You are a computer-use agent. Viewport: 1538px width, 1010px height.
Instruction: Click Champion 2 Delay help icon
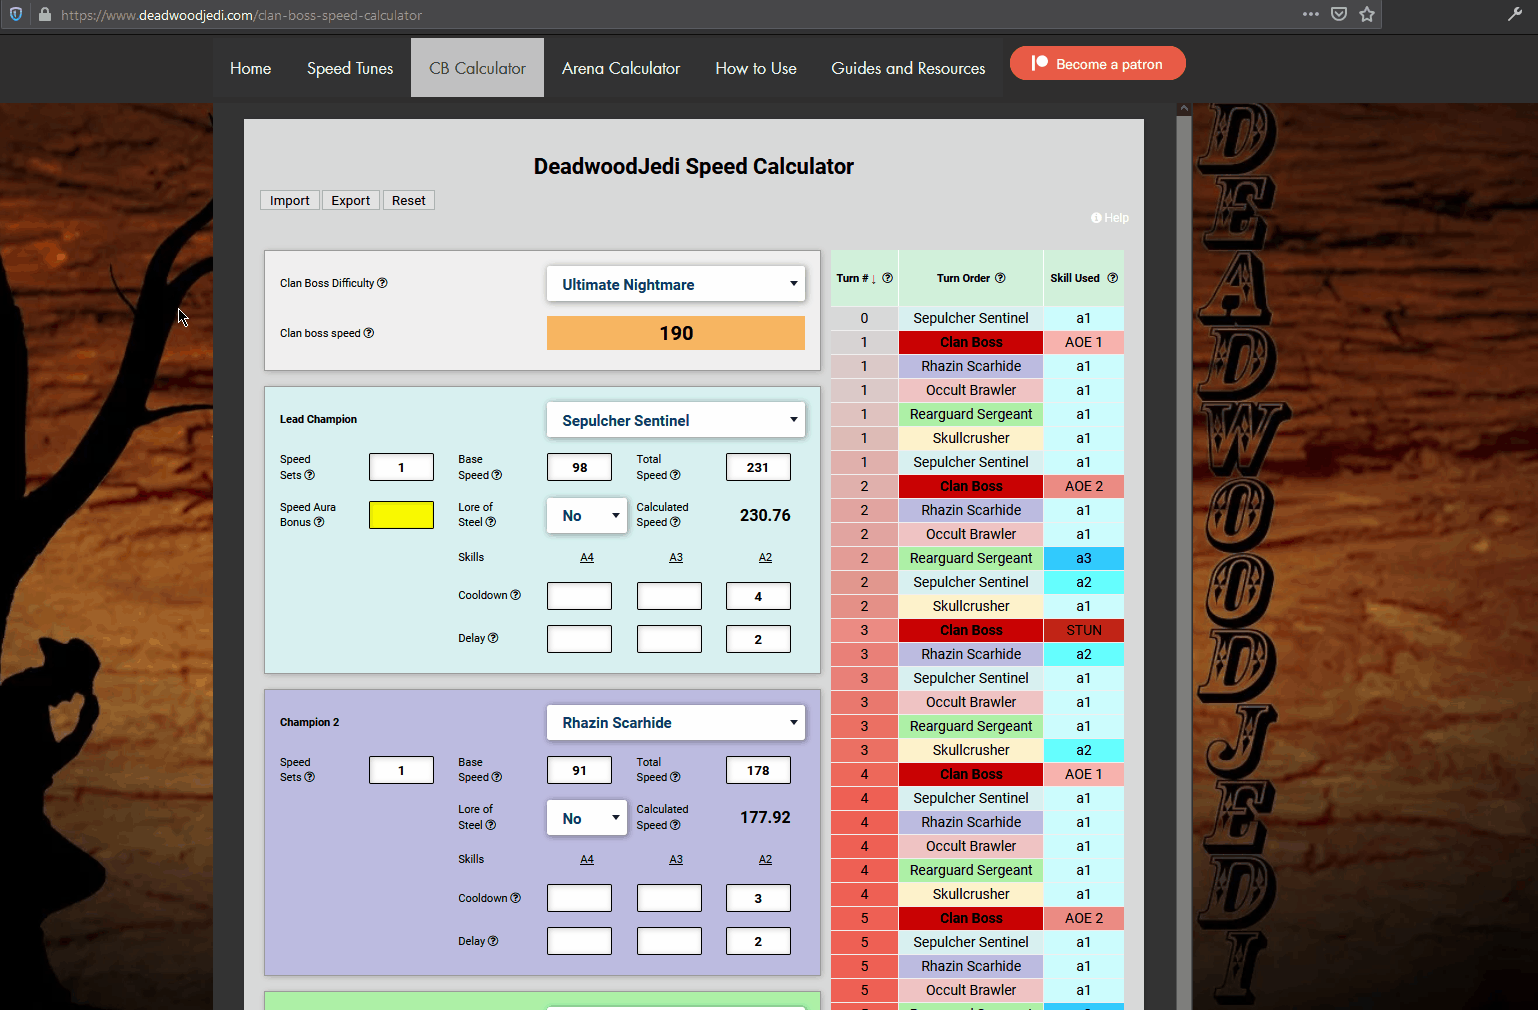493,941
